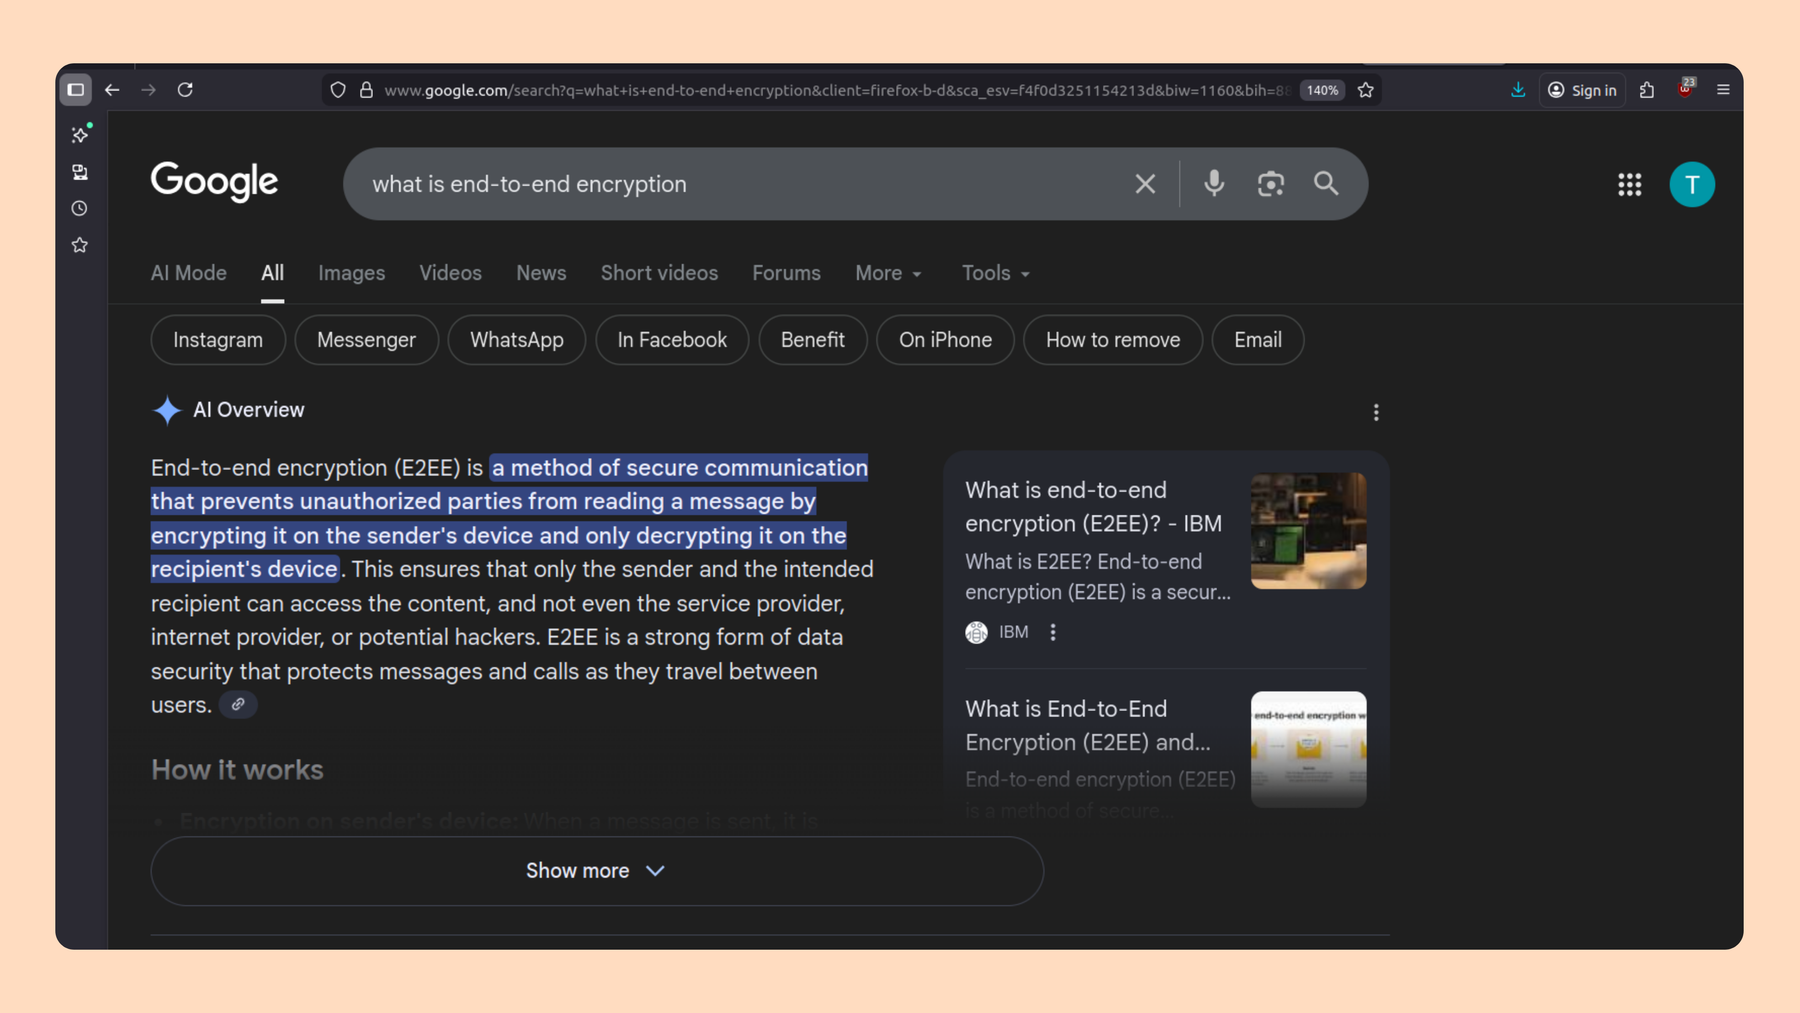Switch to News tab
Screen dimensions: 1800x1013
pyautogui.click(x=541, y=273)
